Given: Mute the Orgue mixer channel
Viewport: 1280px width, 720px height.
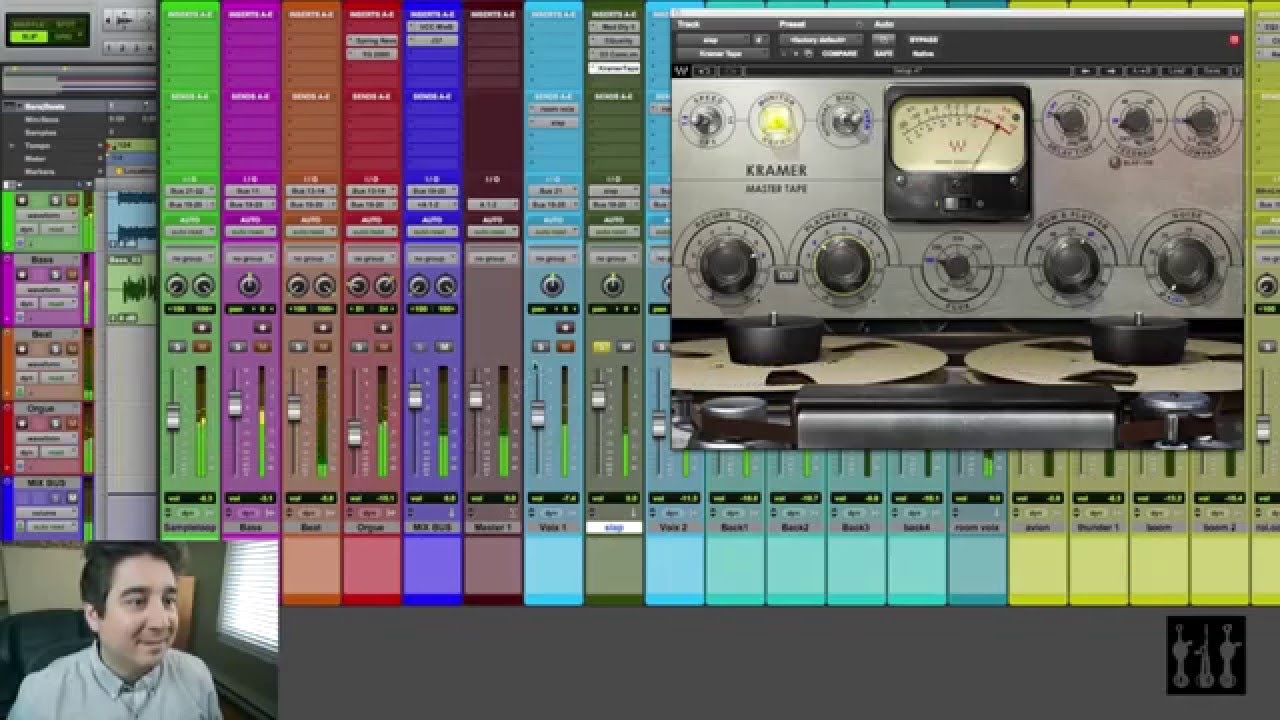Looking at the screenshot, I should [383, 346].
